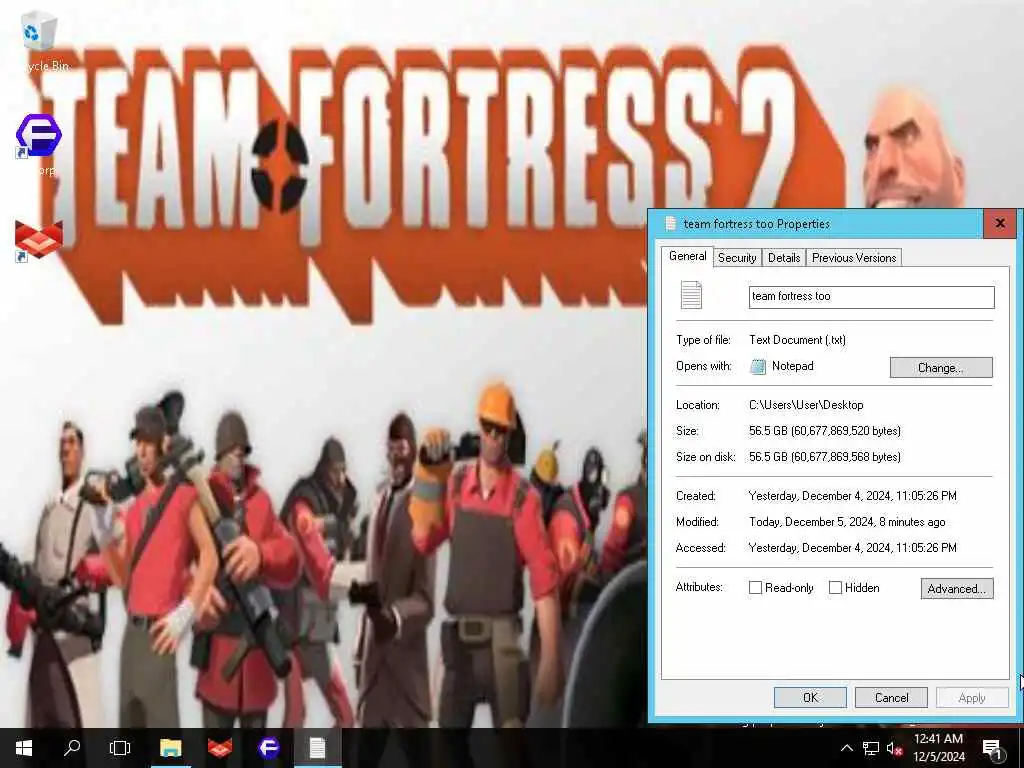The width and height of the screenshot is (1024, 768).
Task: Switch to the General tab
Action: (x=687, y=256)
